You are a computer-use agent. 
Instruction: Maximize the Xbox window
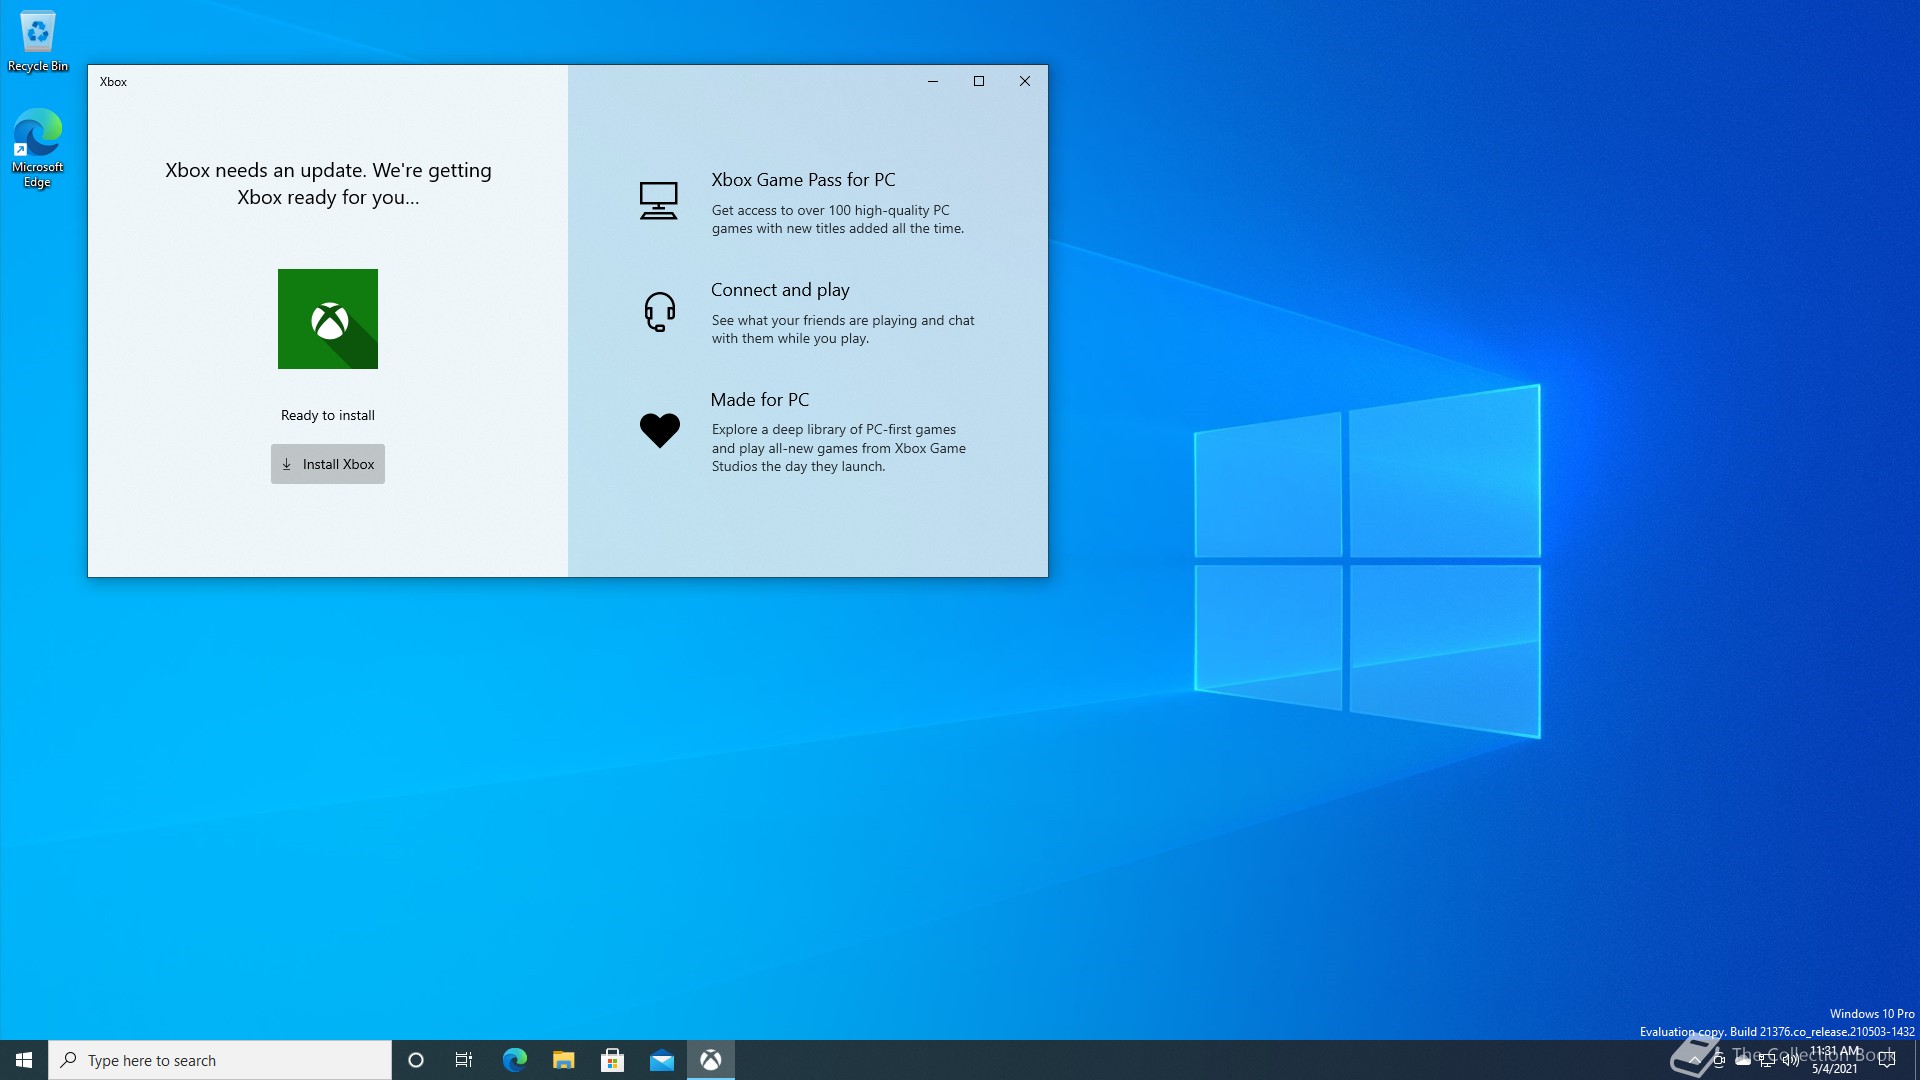click(979, 81)
